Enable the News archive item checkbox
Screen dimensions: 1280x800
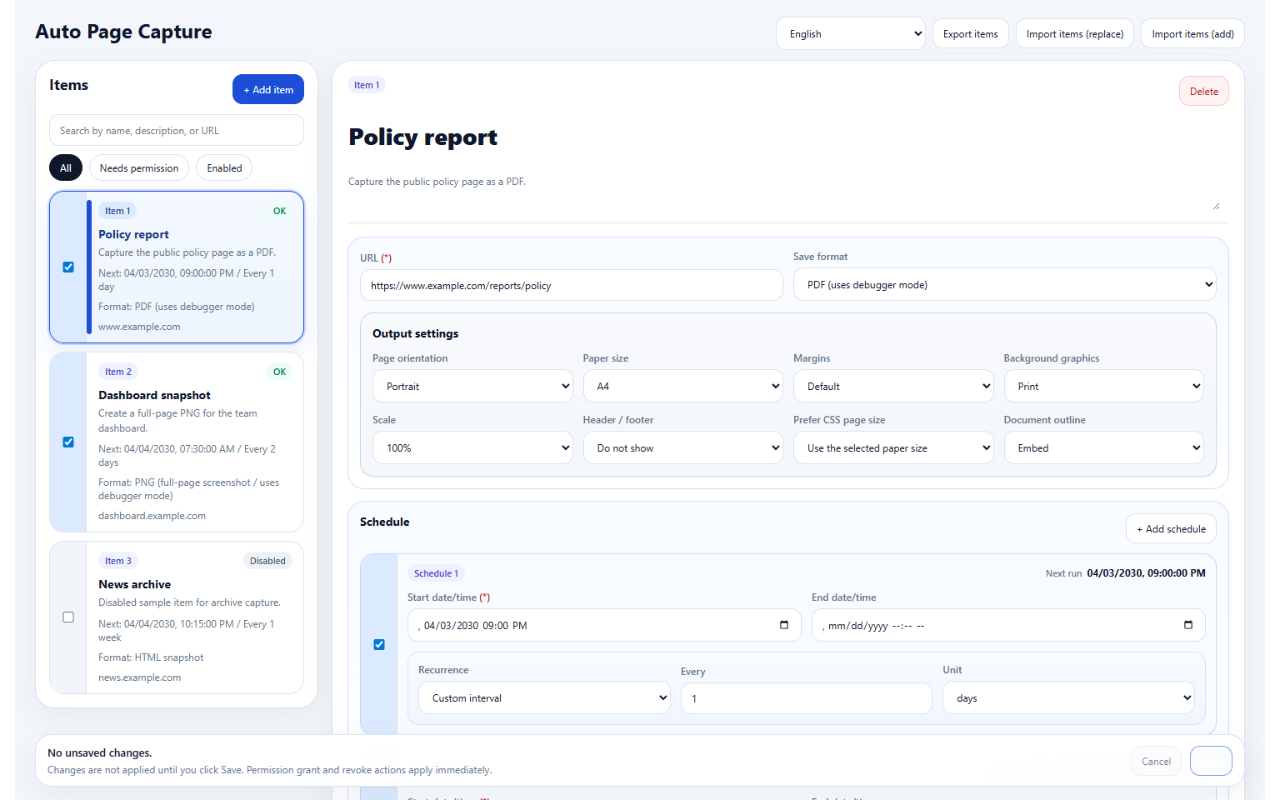click(x=68, y=617)
